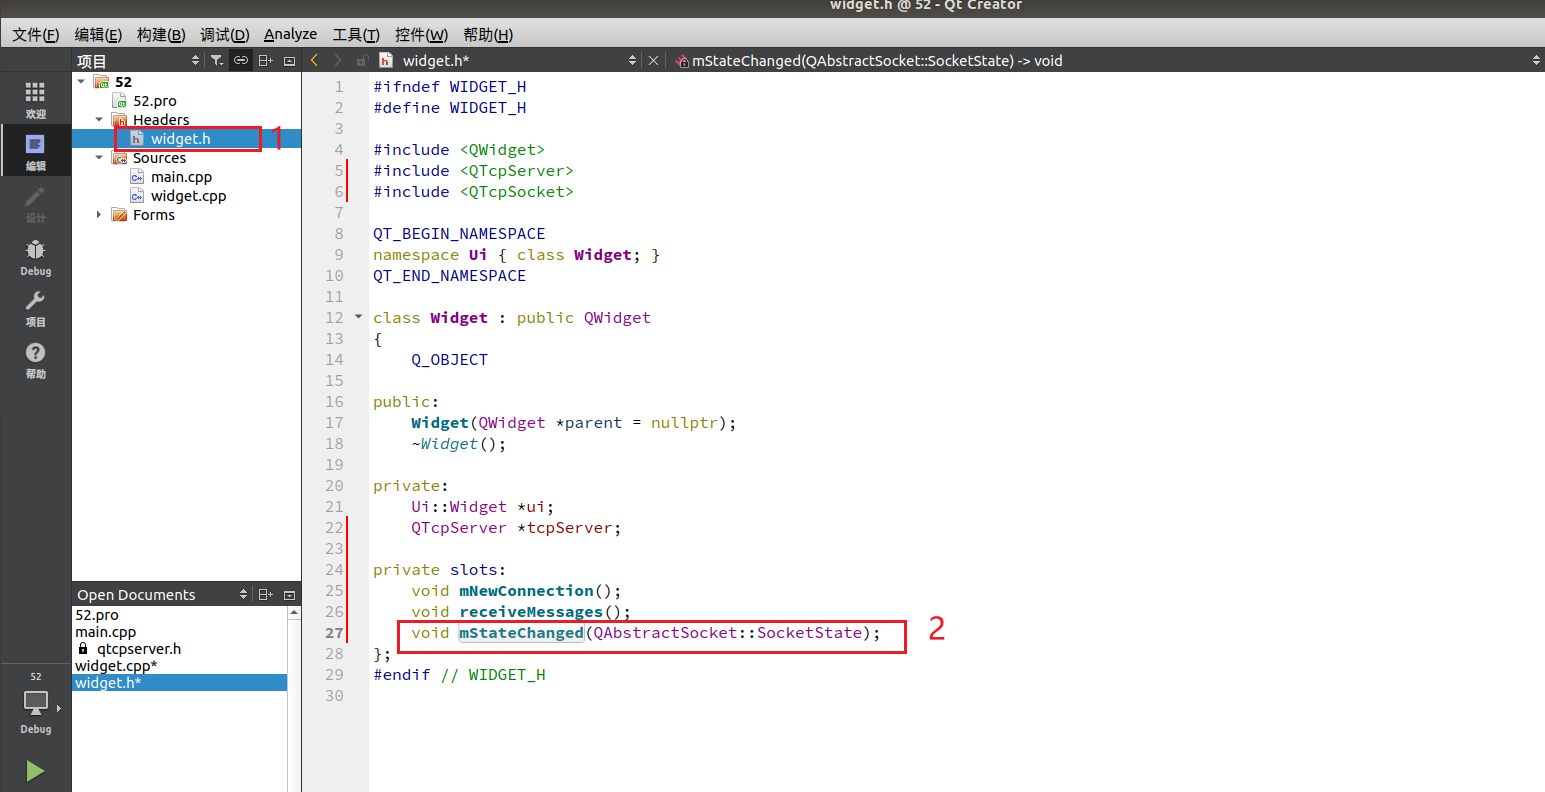Switch to qtcpserver.h in Open Documents
Screen dimensions: 1545x792
pyautogui.click(x=180, y=649)
